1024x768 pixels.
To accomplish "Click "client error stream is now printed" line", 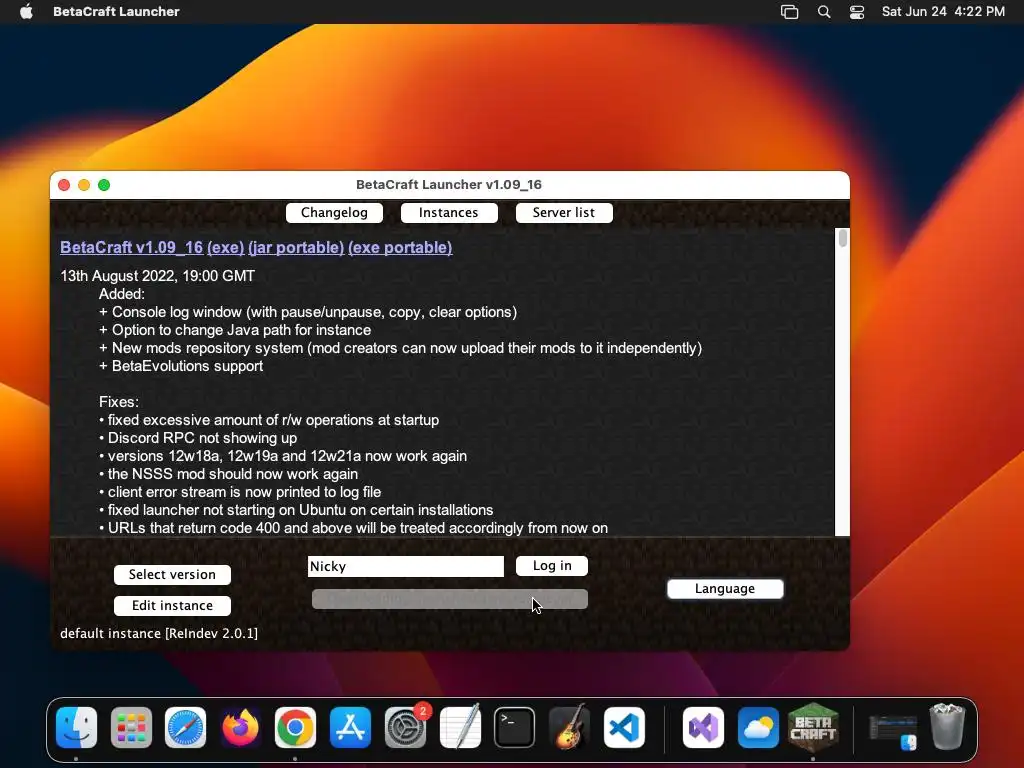I will 240,492.
